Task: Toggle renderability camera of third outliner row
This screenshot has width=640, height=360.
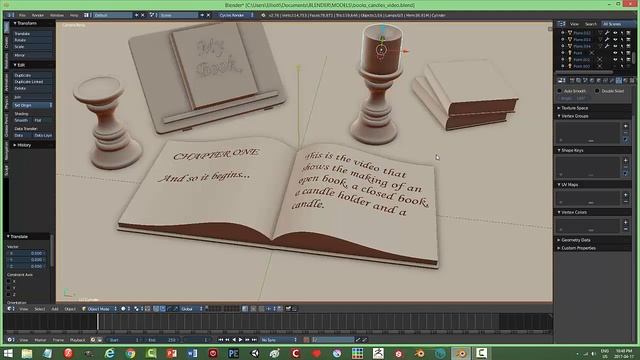Action: pyautogui.click(x=628, y=46)
